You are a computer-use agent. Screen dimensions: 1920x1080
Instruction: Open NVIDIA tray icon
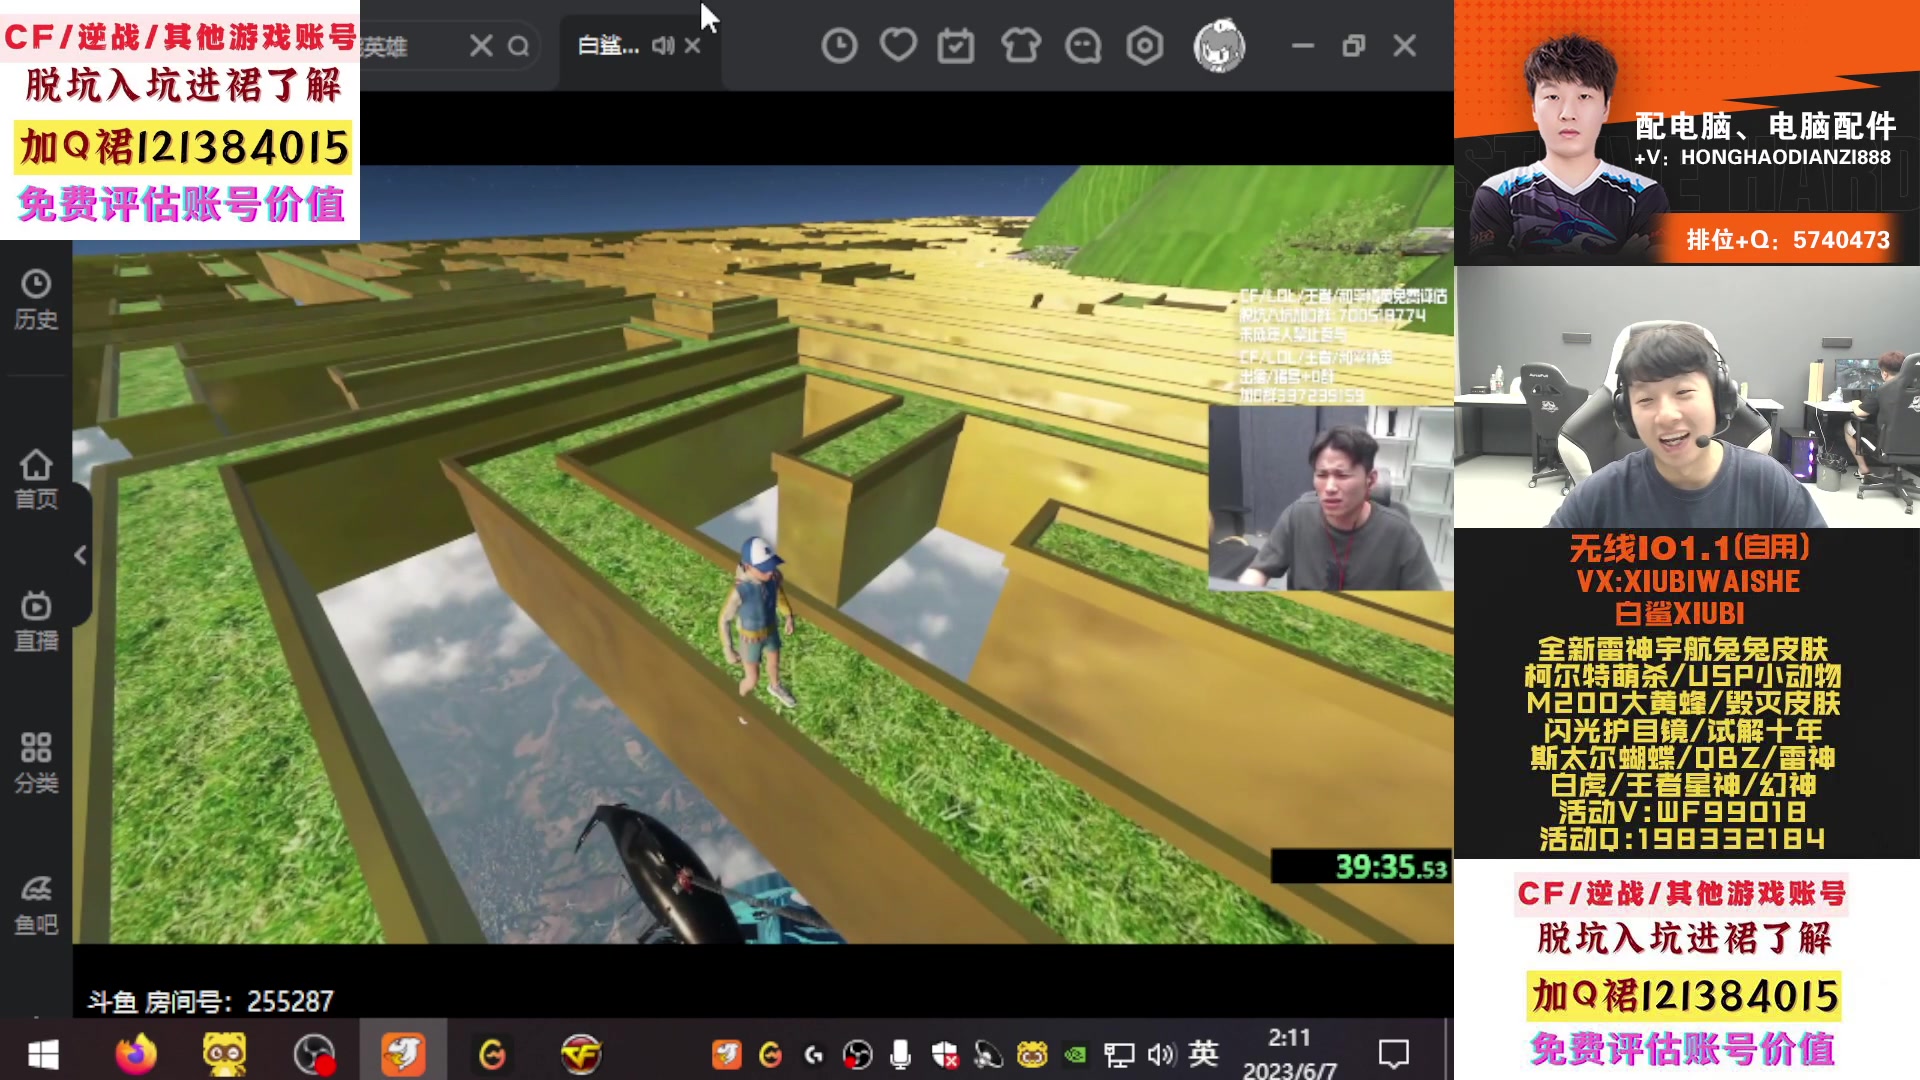tap(1075, 1054)
